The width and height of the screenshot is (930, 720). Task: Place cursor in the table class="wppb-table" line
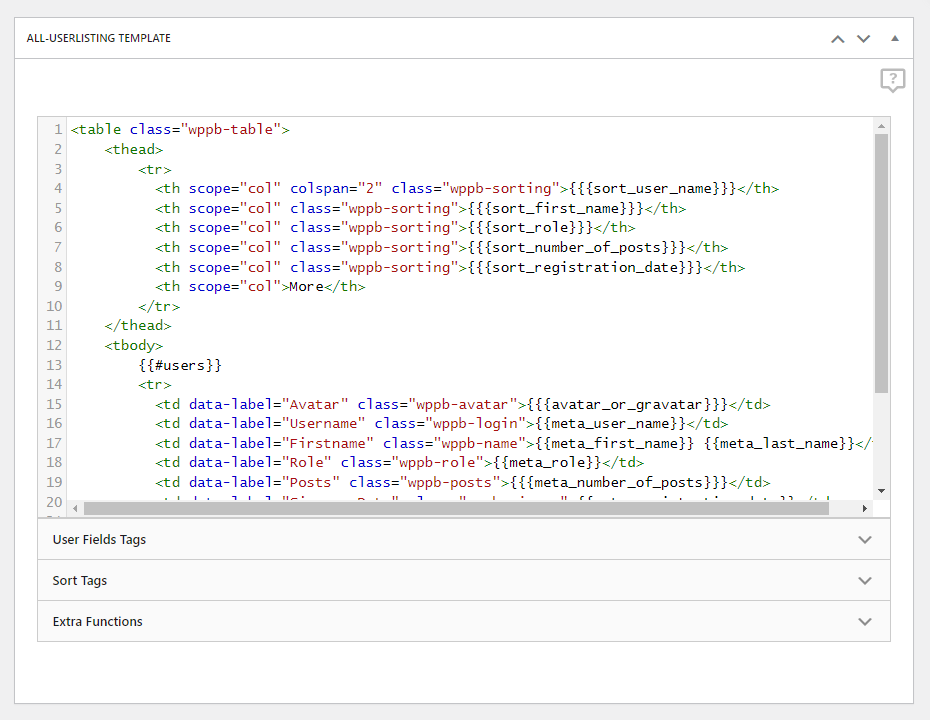pyautogui.click(x=180, y=129)
